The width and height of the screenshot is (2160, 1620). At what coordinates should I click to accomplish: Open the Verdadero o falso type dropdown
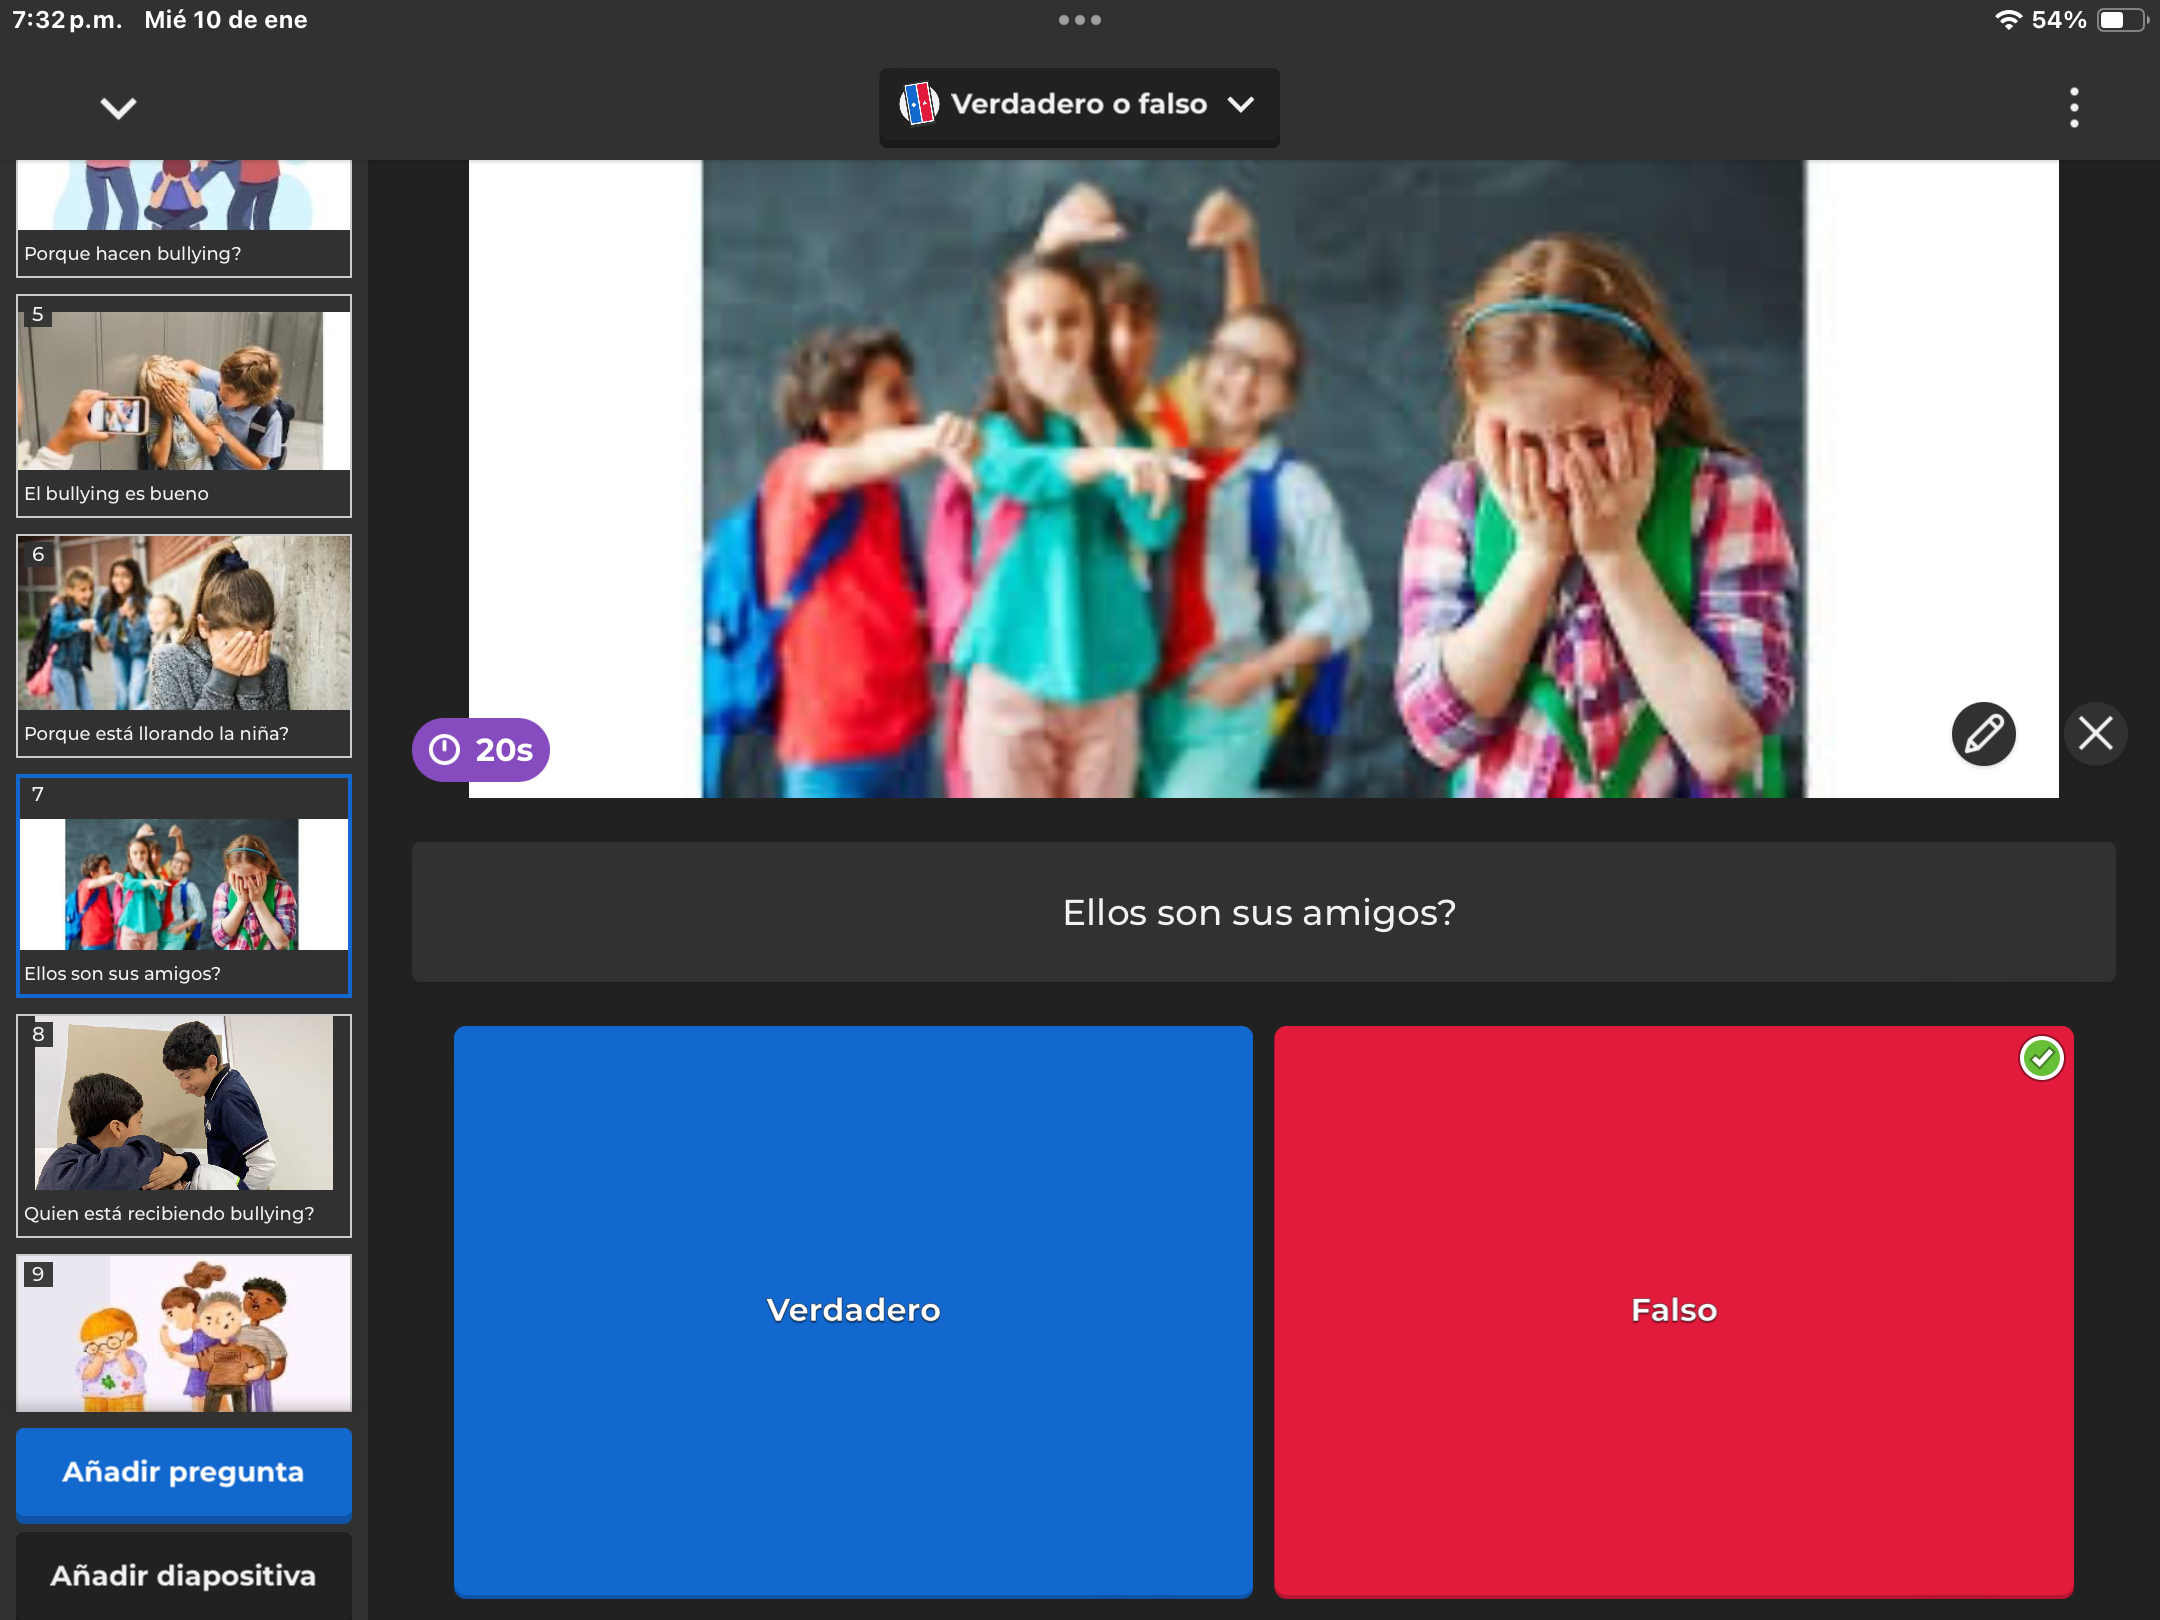[1079, 105]
